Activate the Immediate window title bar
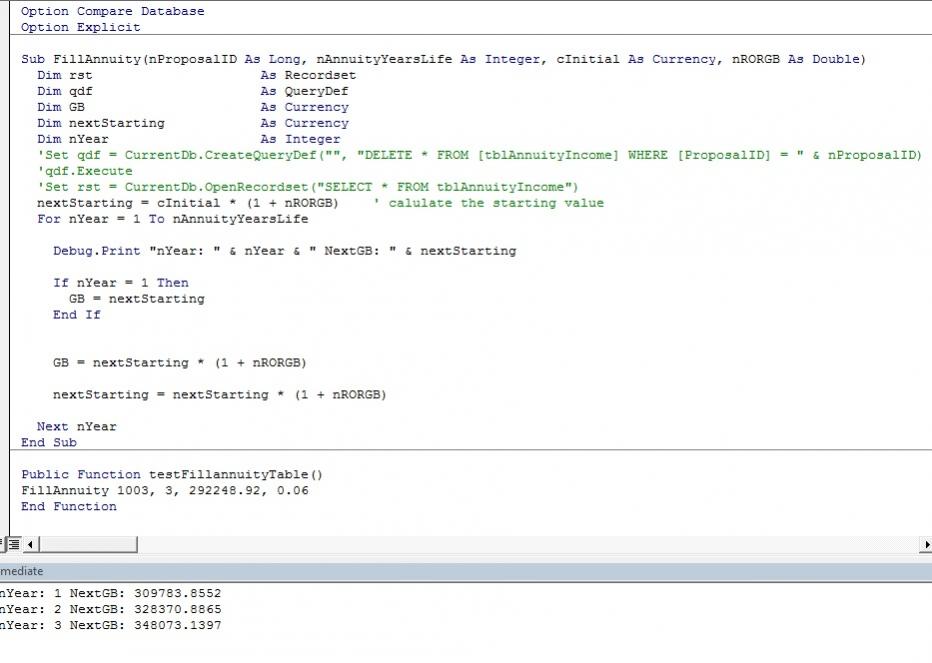This screenshot has width=932, height=663. (466, 571)
